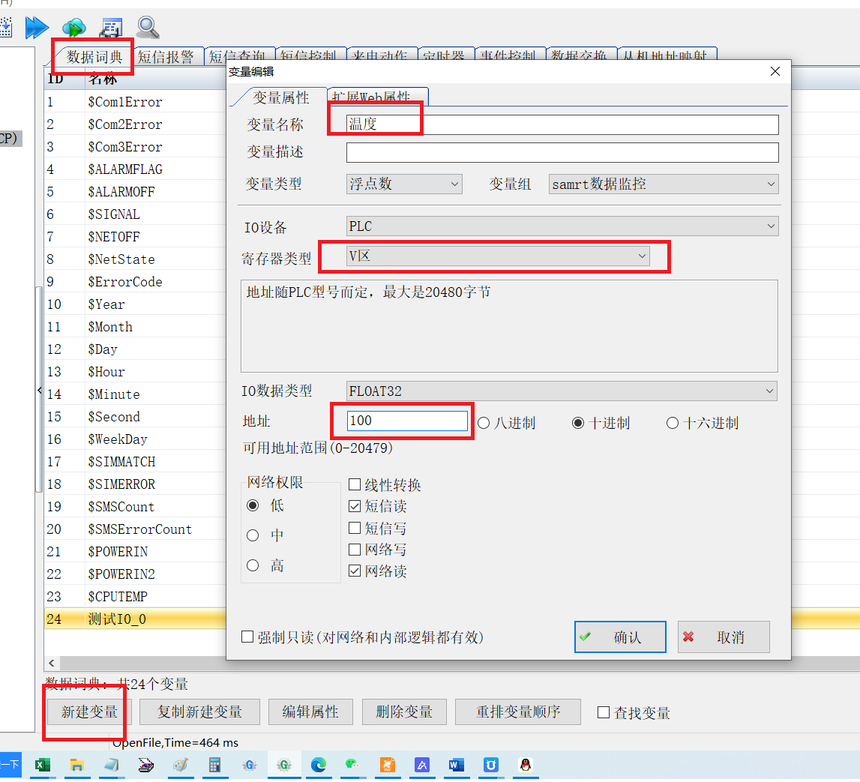860x782 pixels.
Task: Open the 寄存器类型 dropdown showing V区
Action: point(498,256)
